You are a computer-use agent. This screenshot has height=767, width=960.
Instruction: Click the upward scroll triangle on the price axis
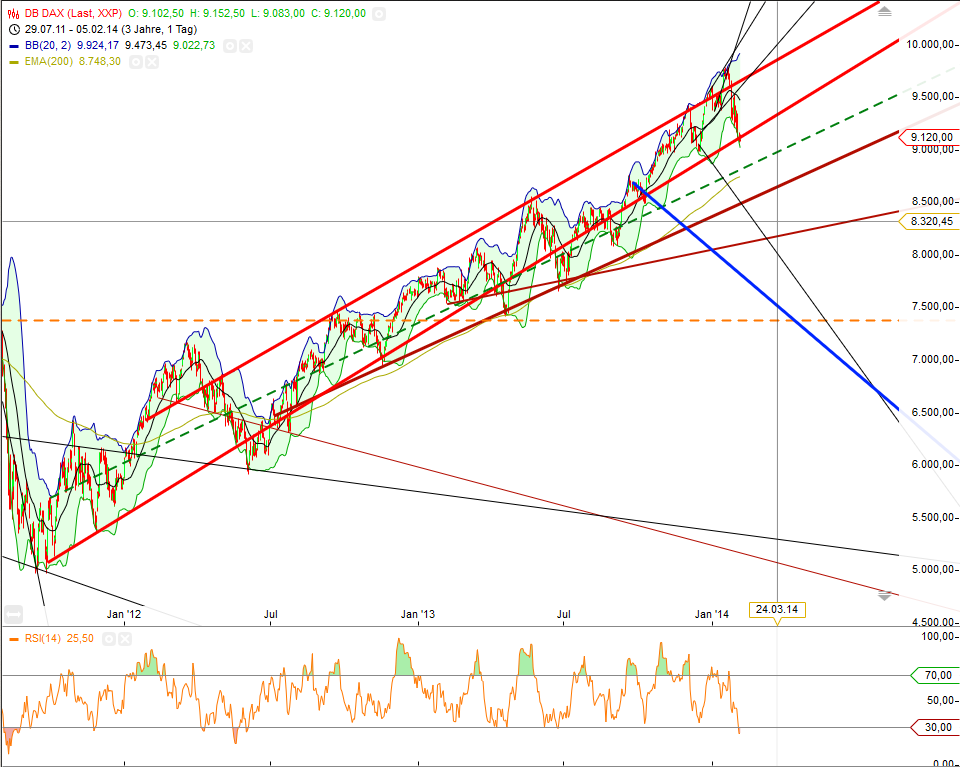pos(884,12)
